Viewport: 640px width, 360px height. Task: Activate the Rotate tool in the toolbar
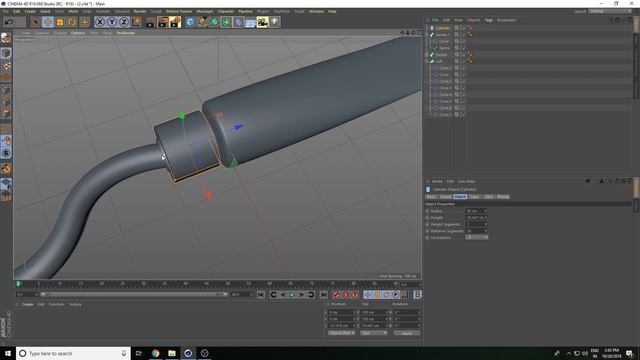[x=72, y=22]
